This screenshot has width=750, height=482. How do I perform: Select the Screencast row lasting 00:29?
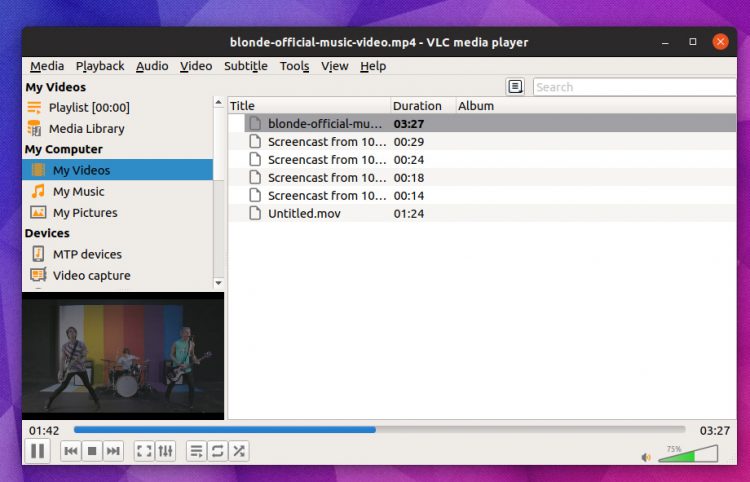point(482,142)
